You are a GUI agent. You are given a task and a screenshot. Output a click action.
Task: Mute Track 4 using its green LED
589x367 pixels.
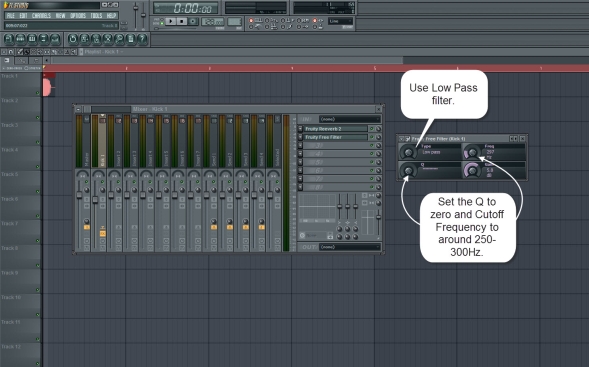tap(38, 167)
